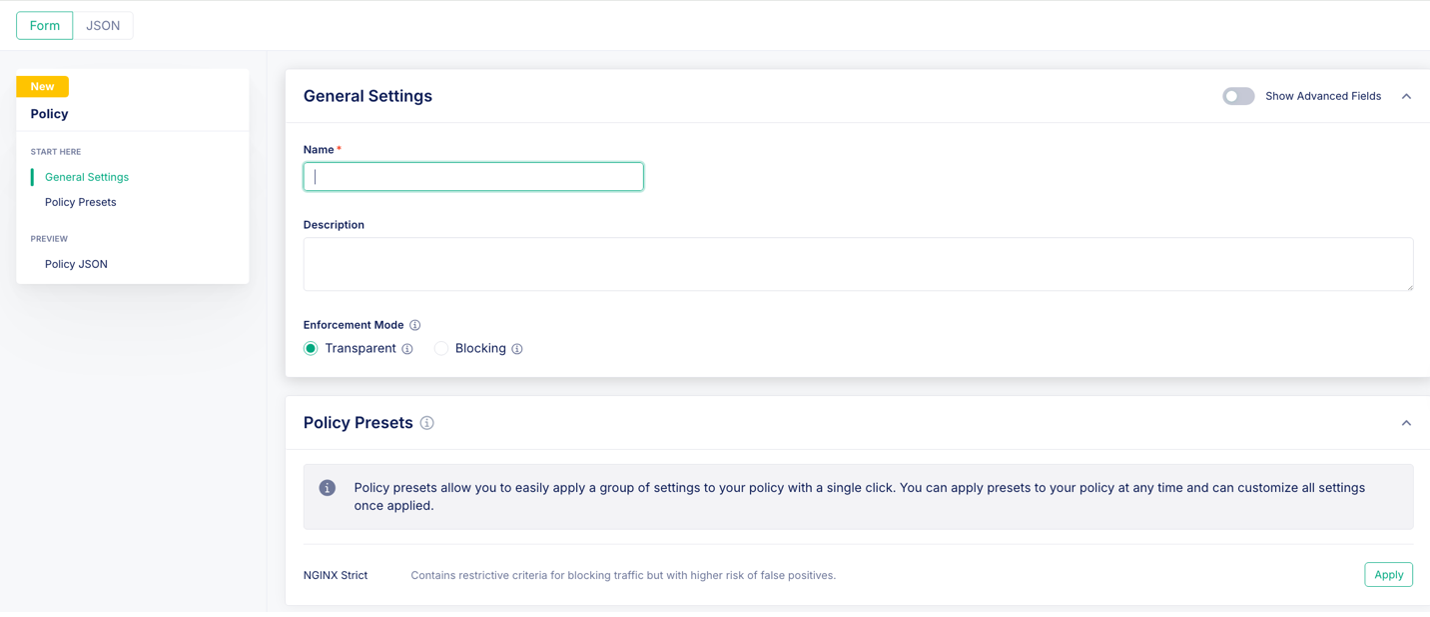Click the info icon next to Transparent
The width and height of the screenshot is (1430, 617).
tap(407, 349)
